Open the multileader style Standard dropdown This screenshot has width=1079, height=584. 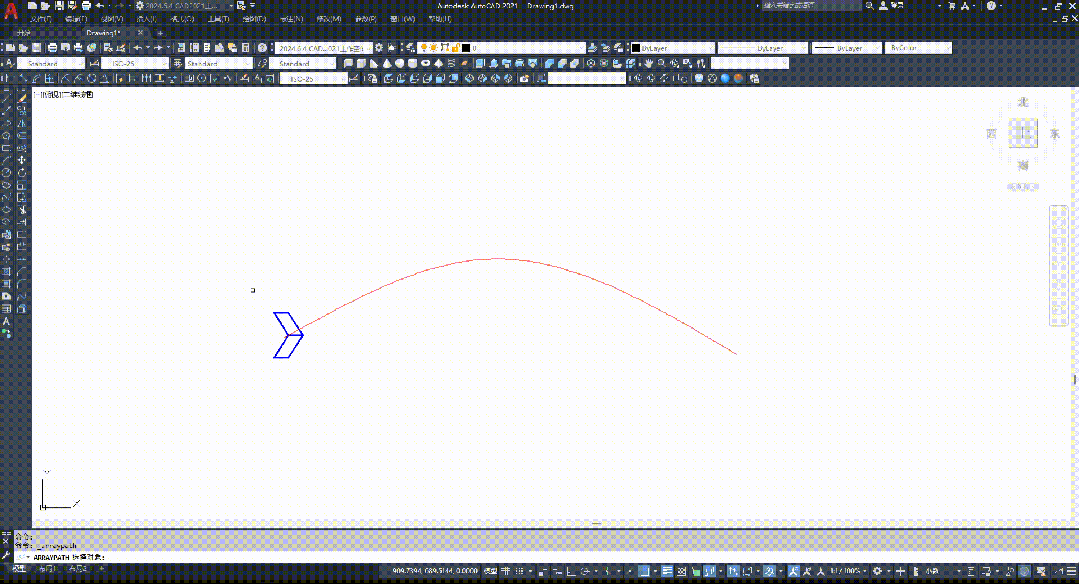(302, 63)
